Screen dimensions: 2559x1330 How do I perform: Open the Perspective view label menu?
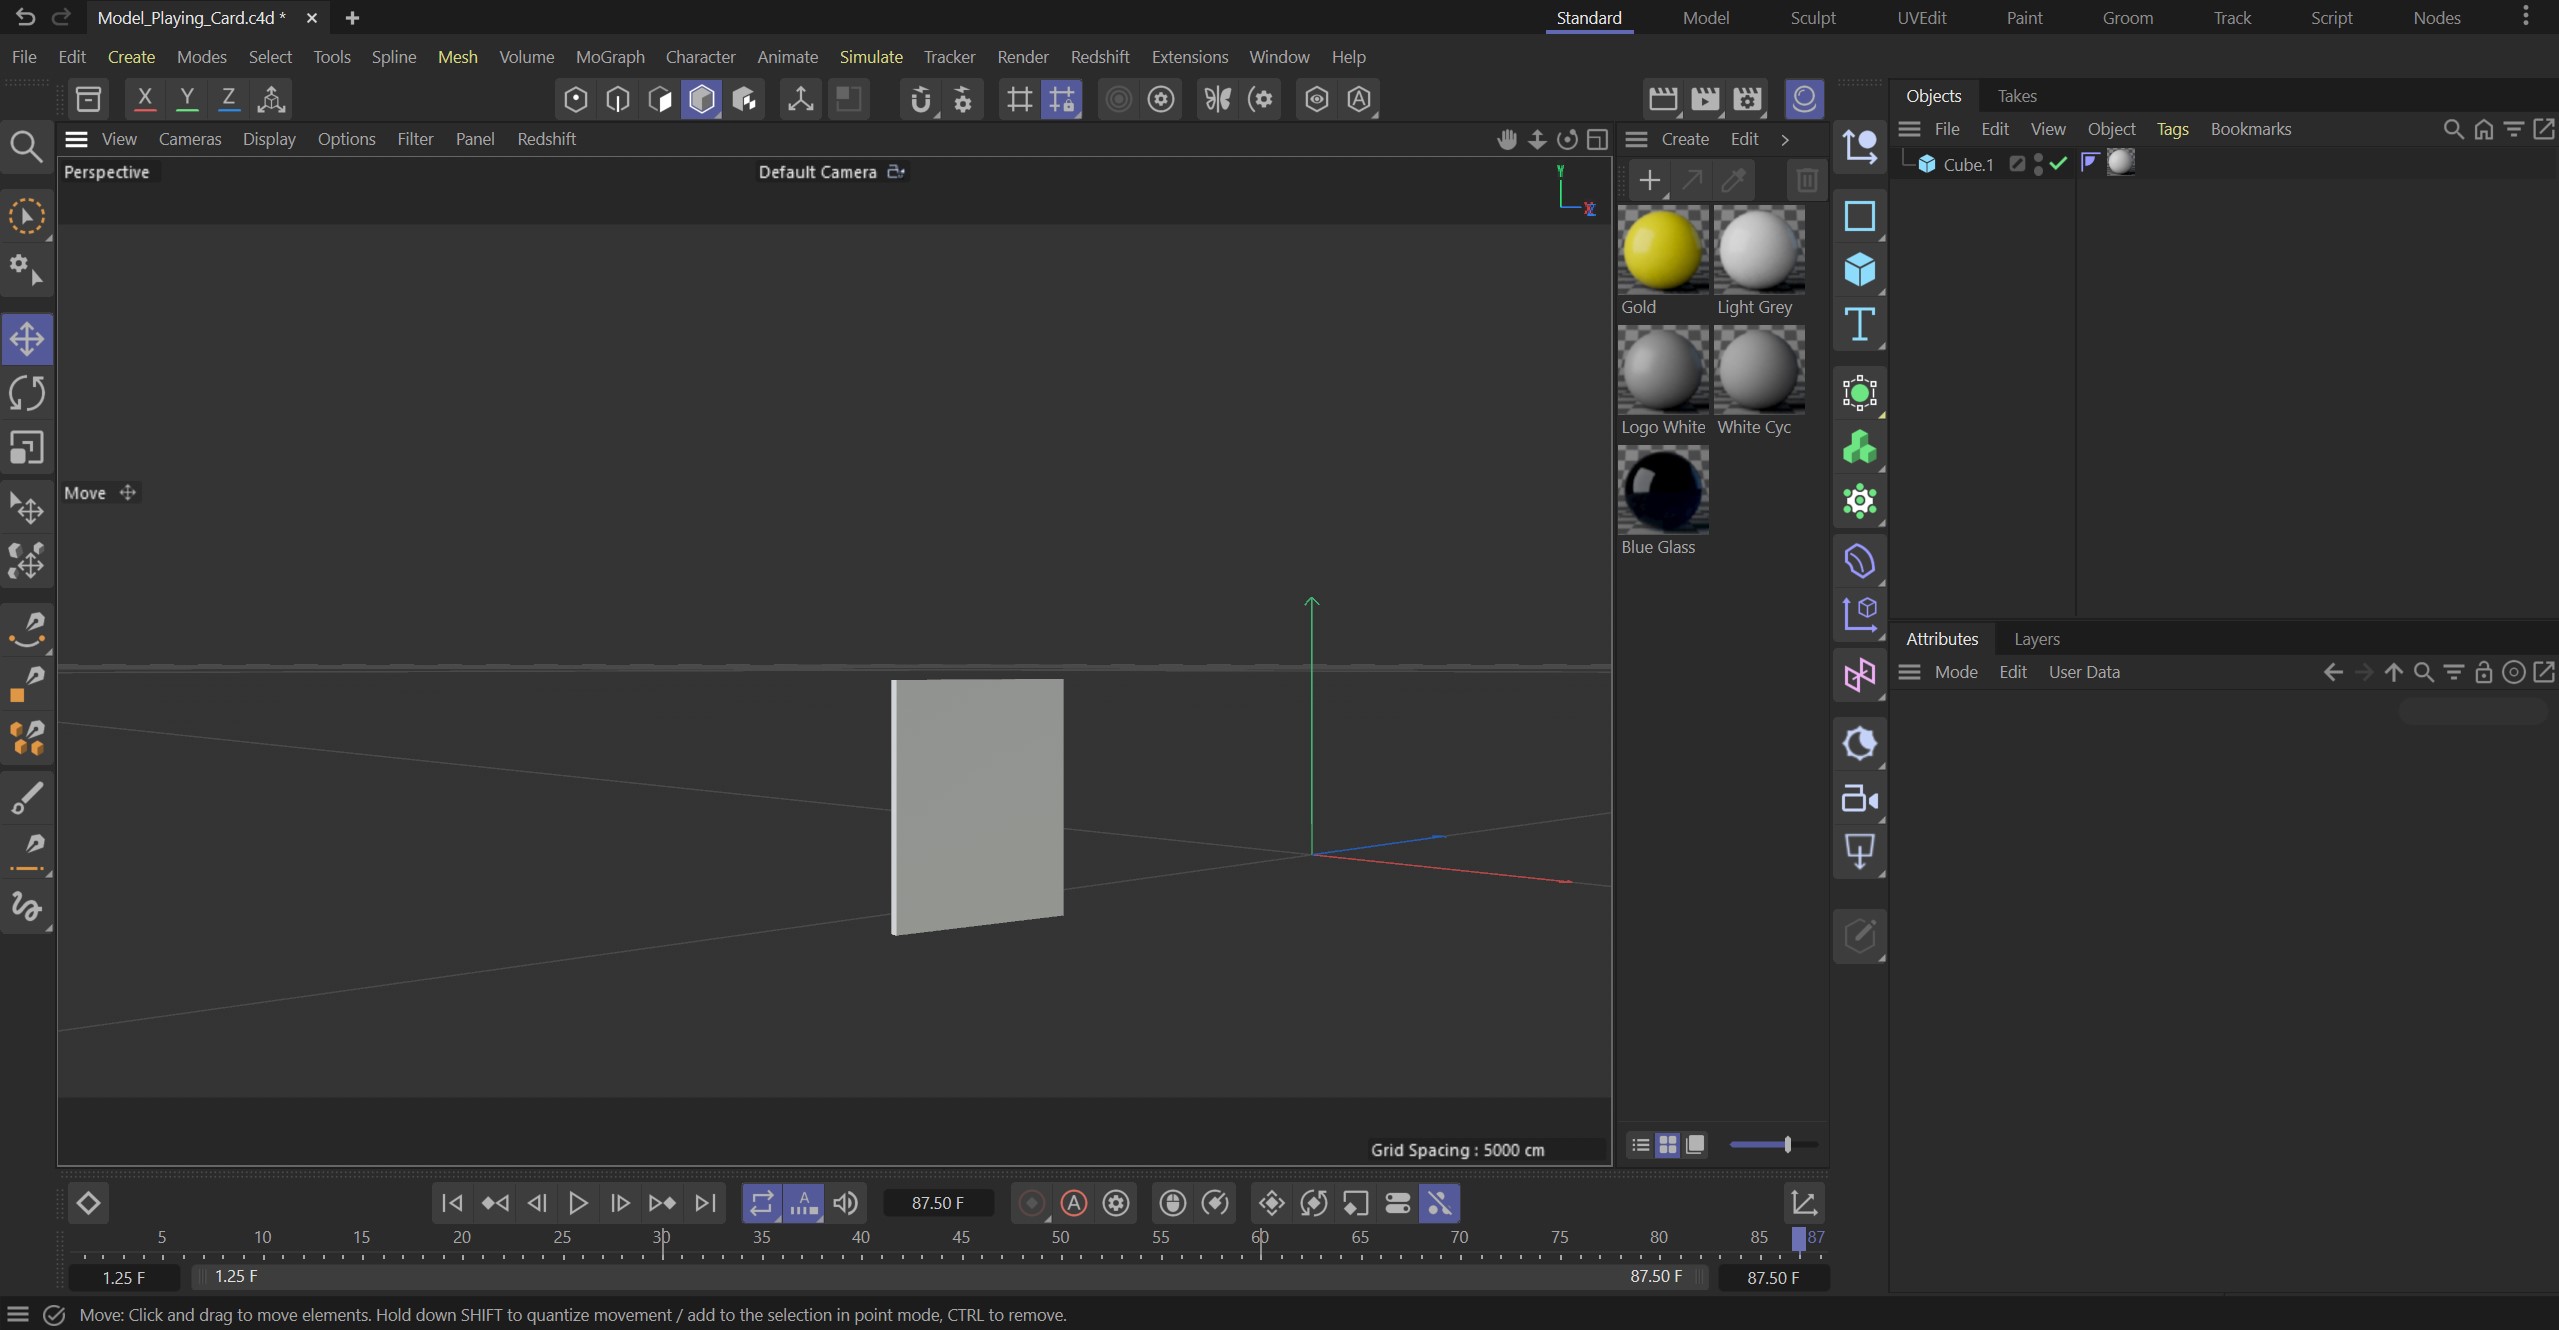click(x=106, y=171)
